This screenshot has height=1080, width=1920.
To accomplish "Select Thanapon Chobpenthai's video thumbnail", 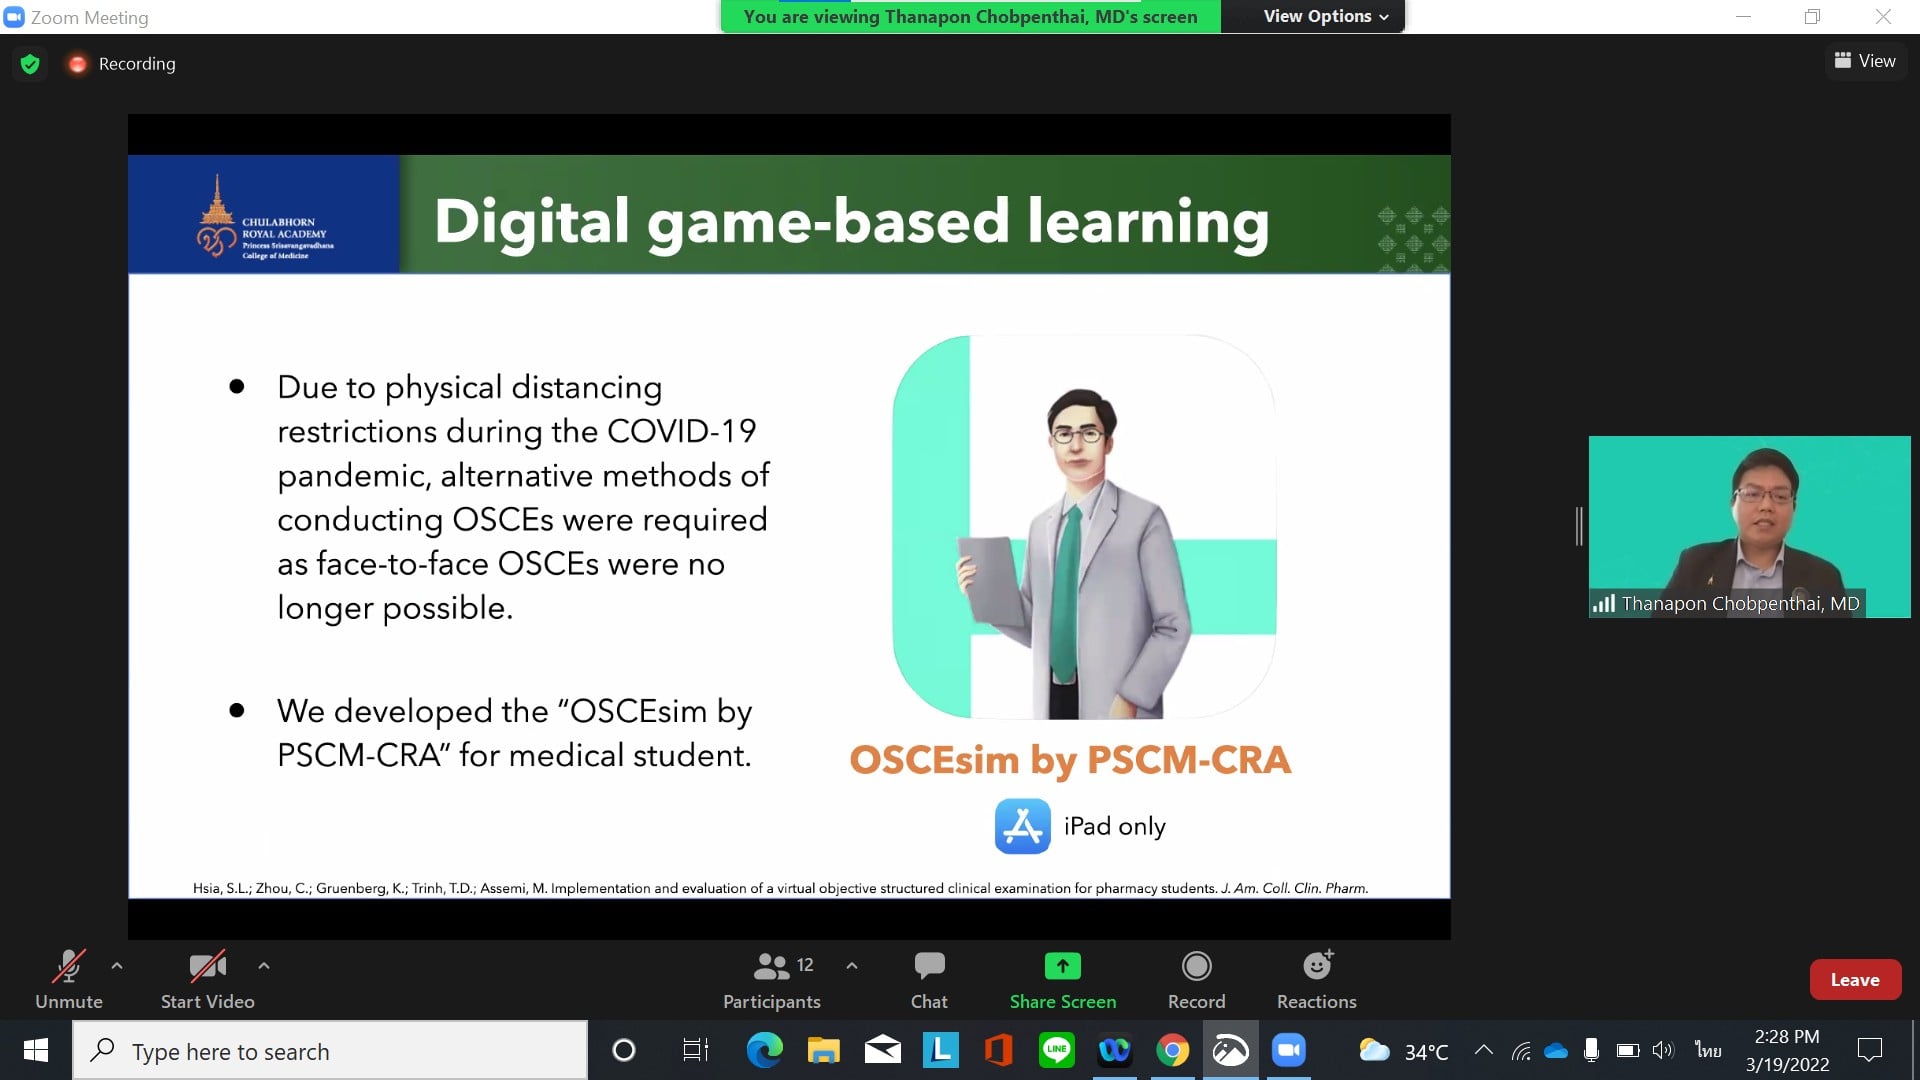I will coord(1749,527).
